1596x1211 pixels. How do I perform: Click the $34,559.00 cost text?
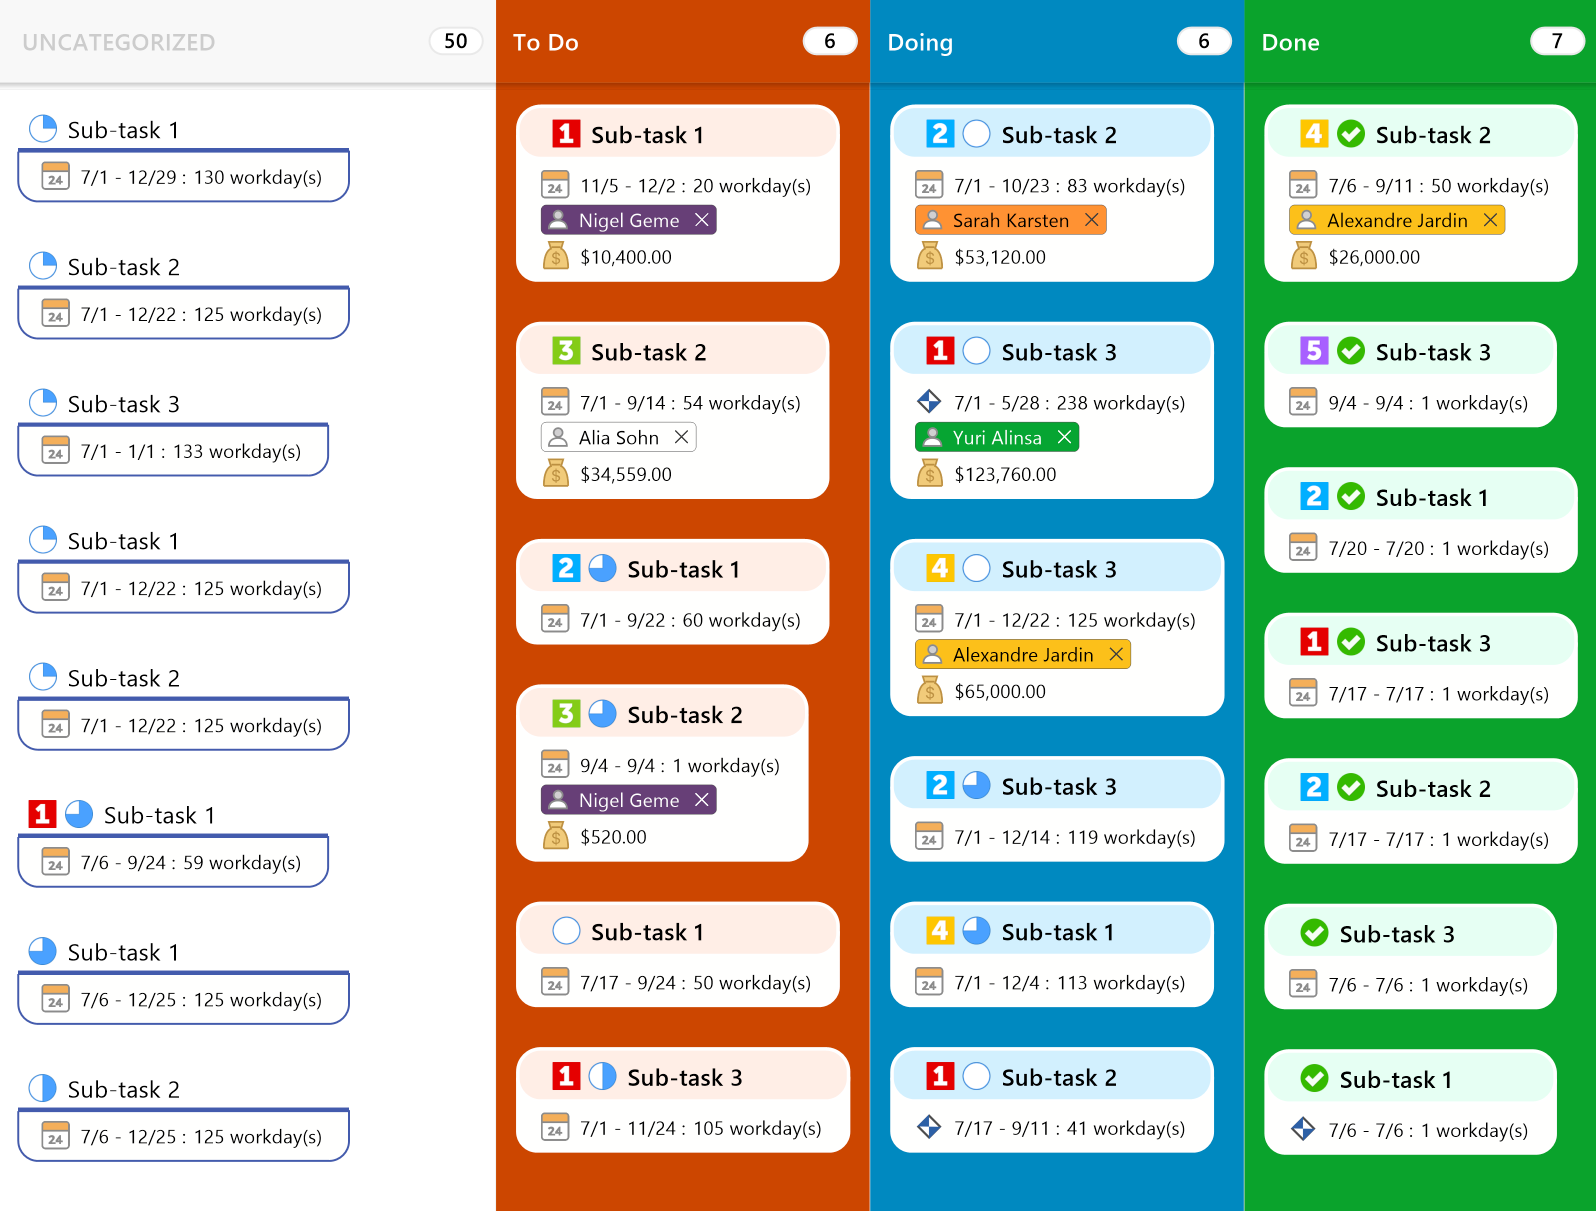click(626, 474)
